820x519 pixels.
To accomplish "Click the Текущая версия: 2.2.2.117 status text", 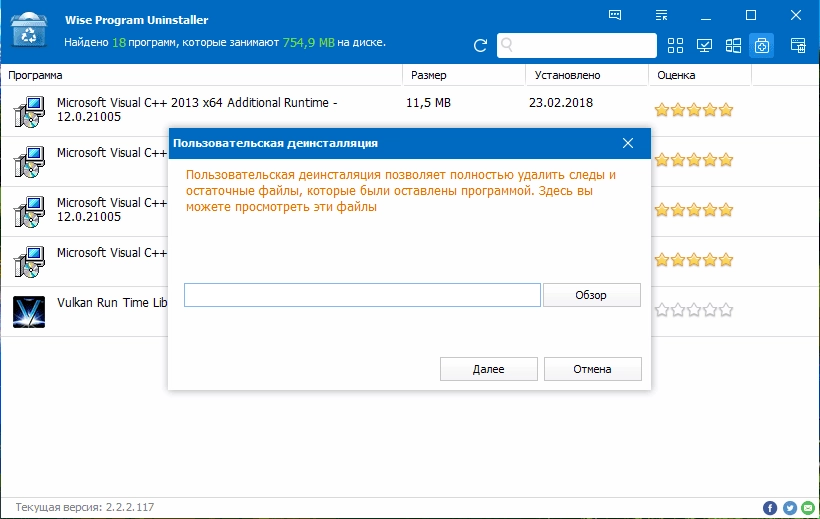I will (x=85, y=507).
